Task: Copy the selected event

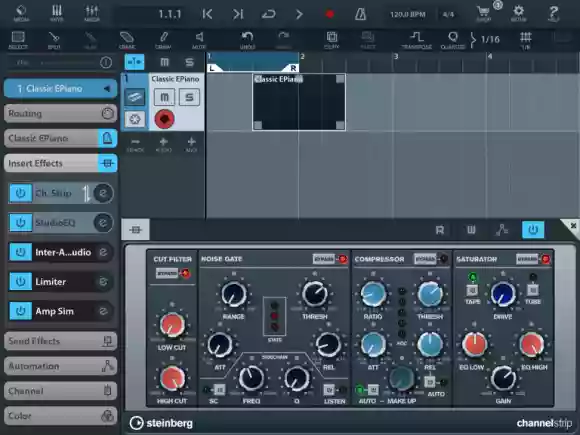Action: click(331, 40)
